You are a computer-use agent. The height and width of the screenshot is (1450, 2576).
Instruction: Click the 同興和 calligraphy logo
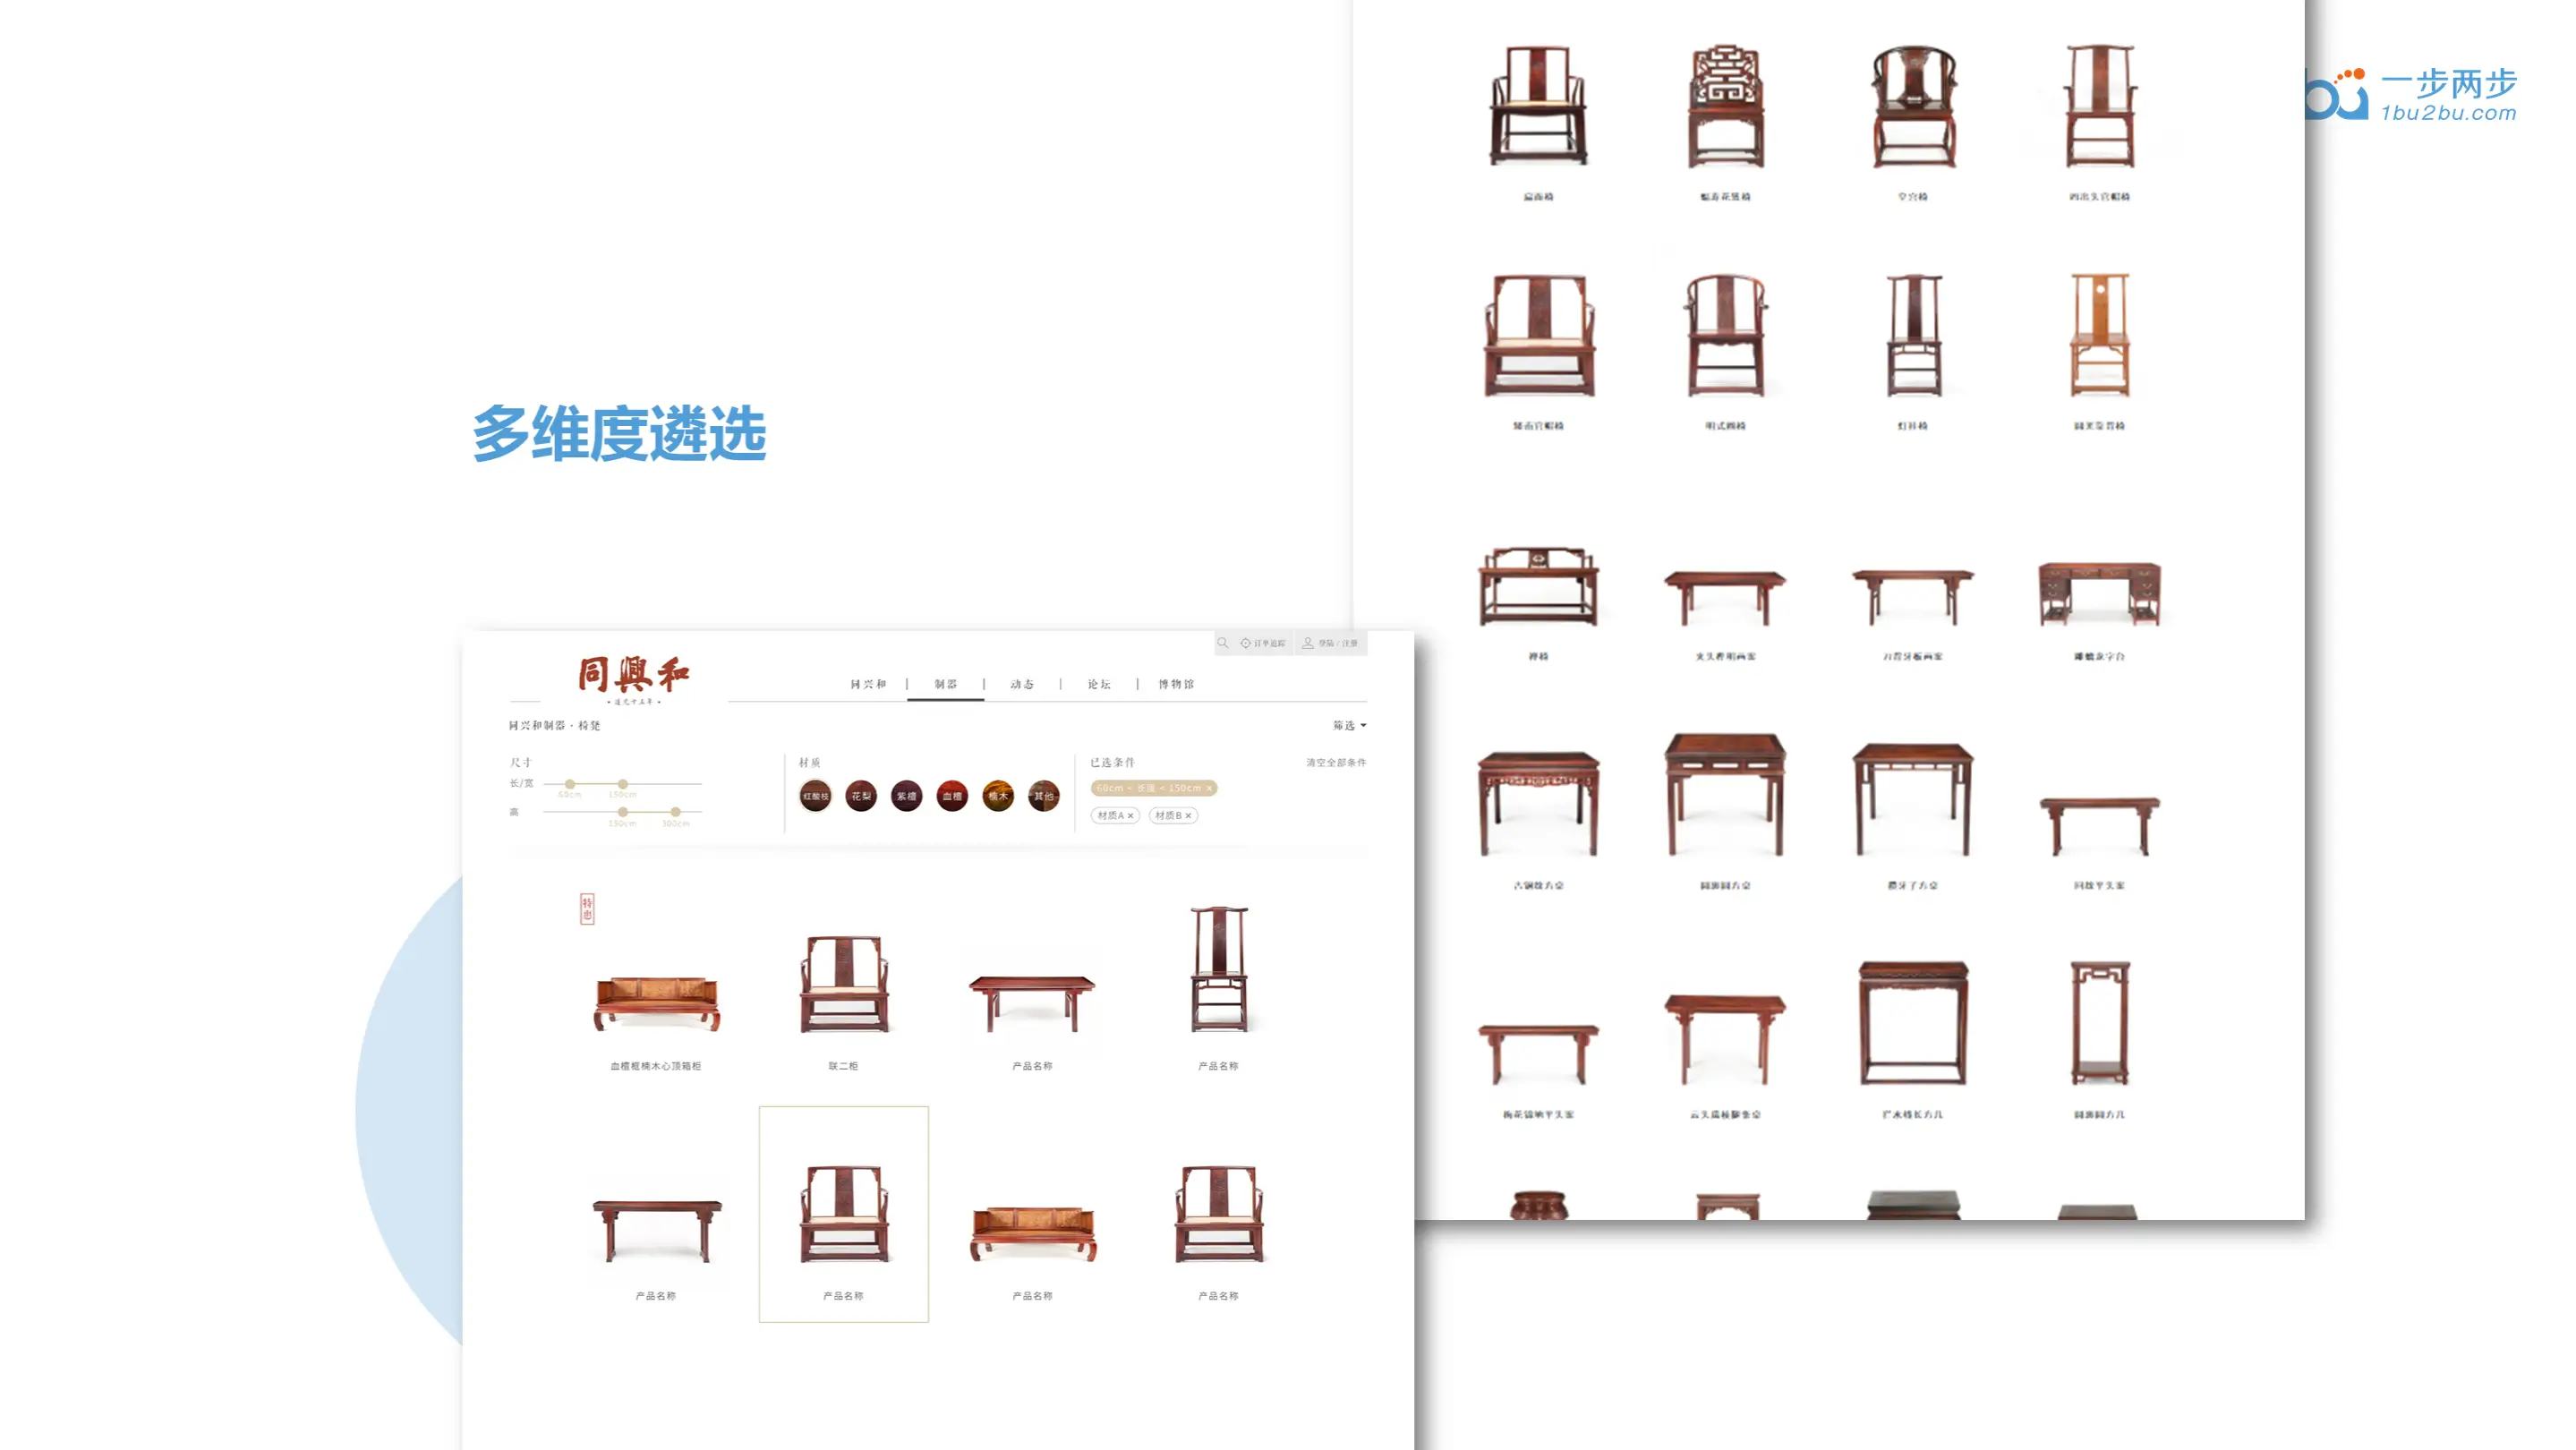click(633, 677)
